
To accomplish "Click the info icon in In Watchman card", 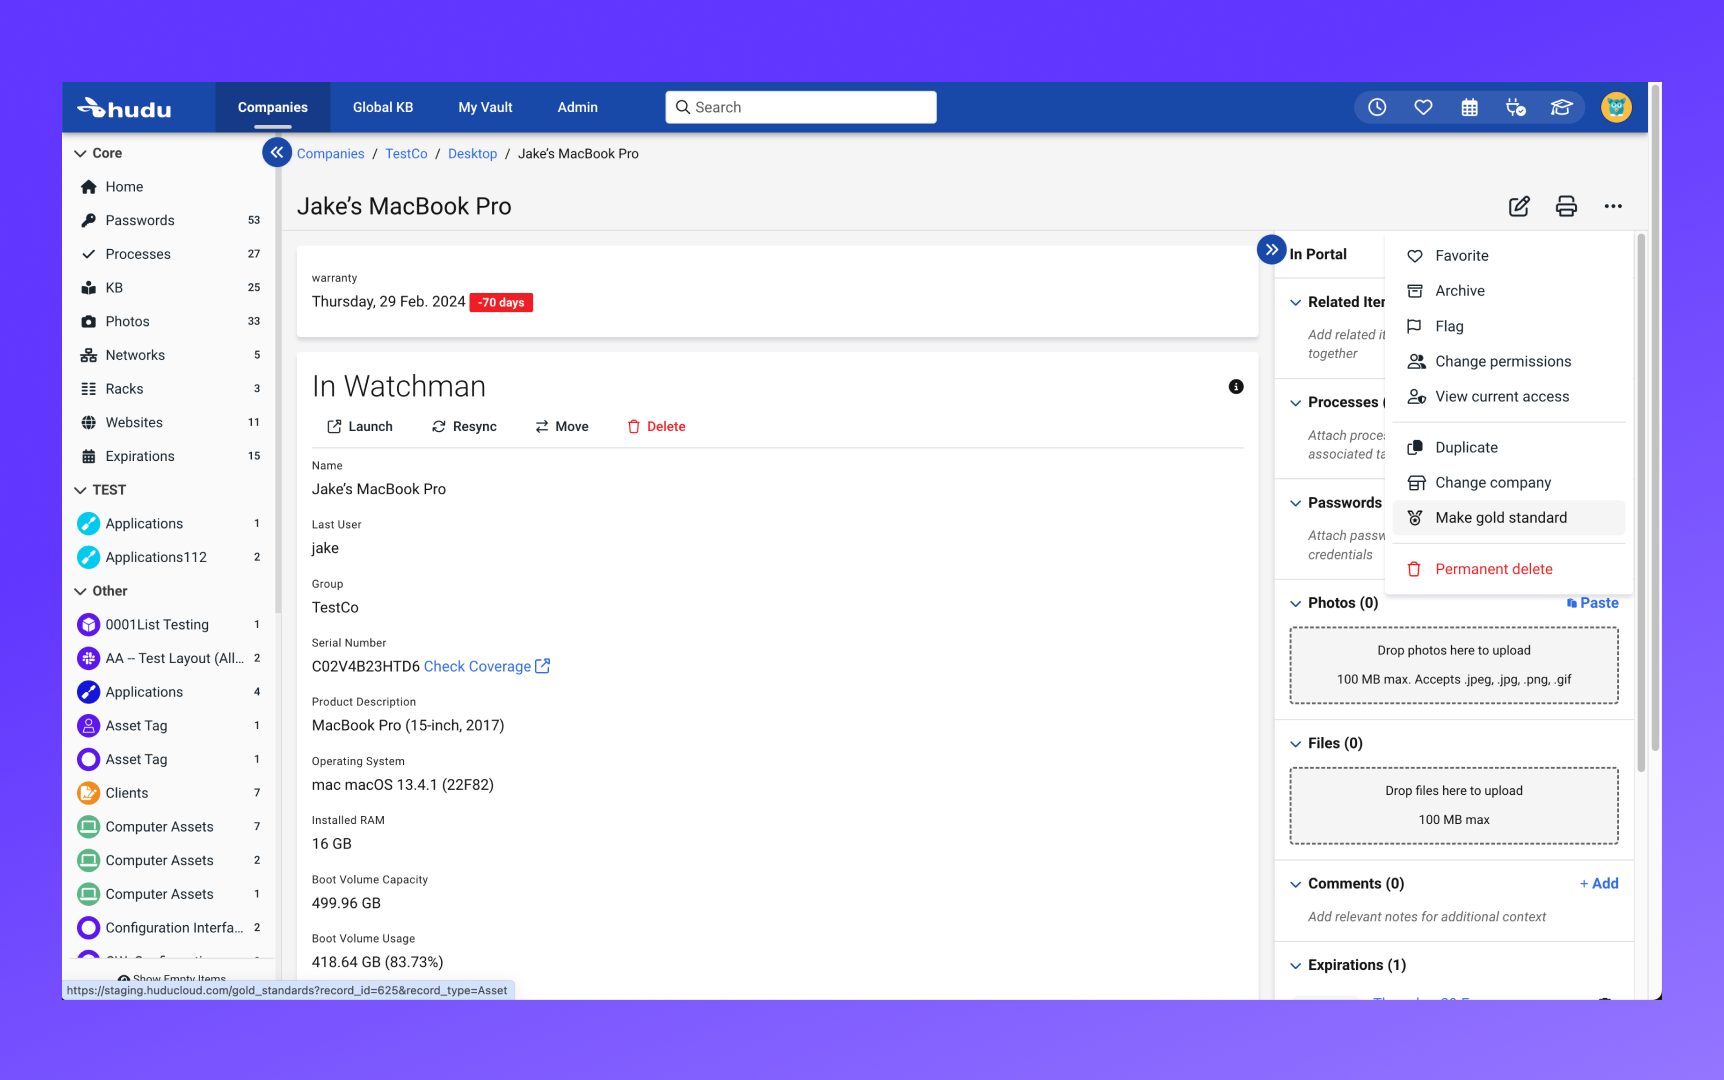I will (x=1236, y=387).
